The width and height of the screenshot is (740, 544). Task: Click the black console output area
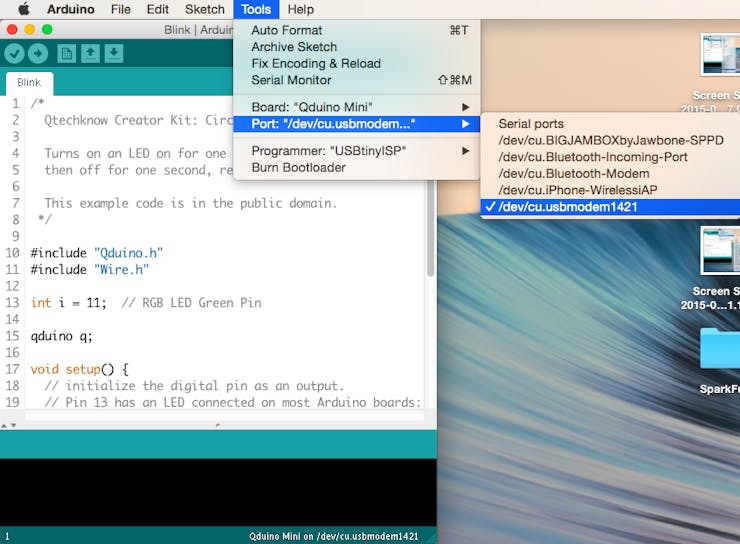tap(218, 492)
